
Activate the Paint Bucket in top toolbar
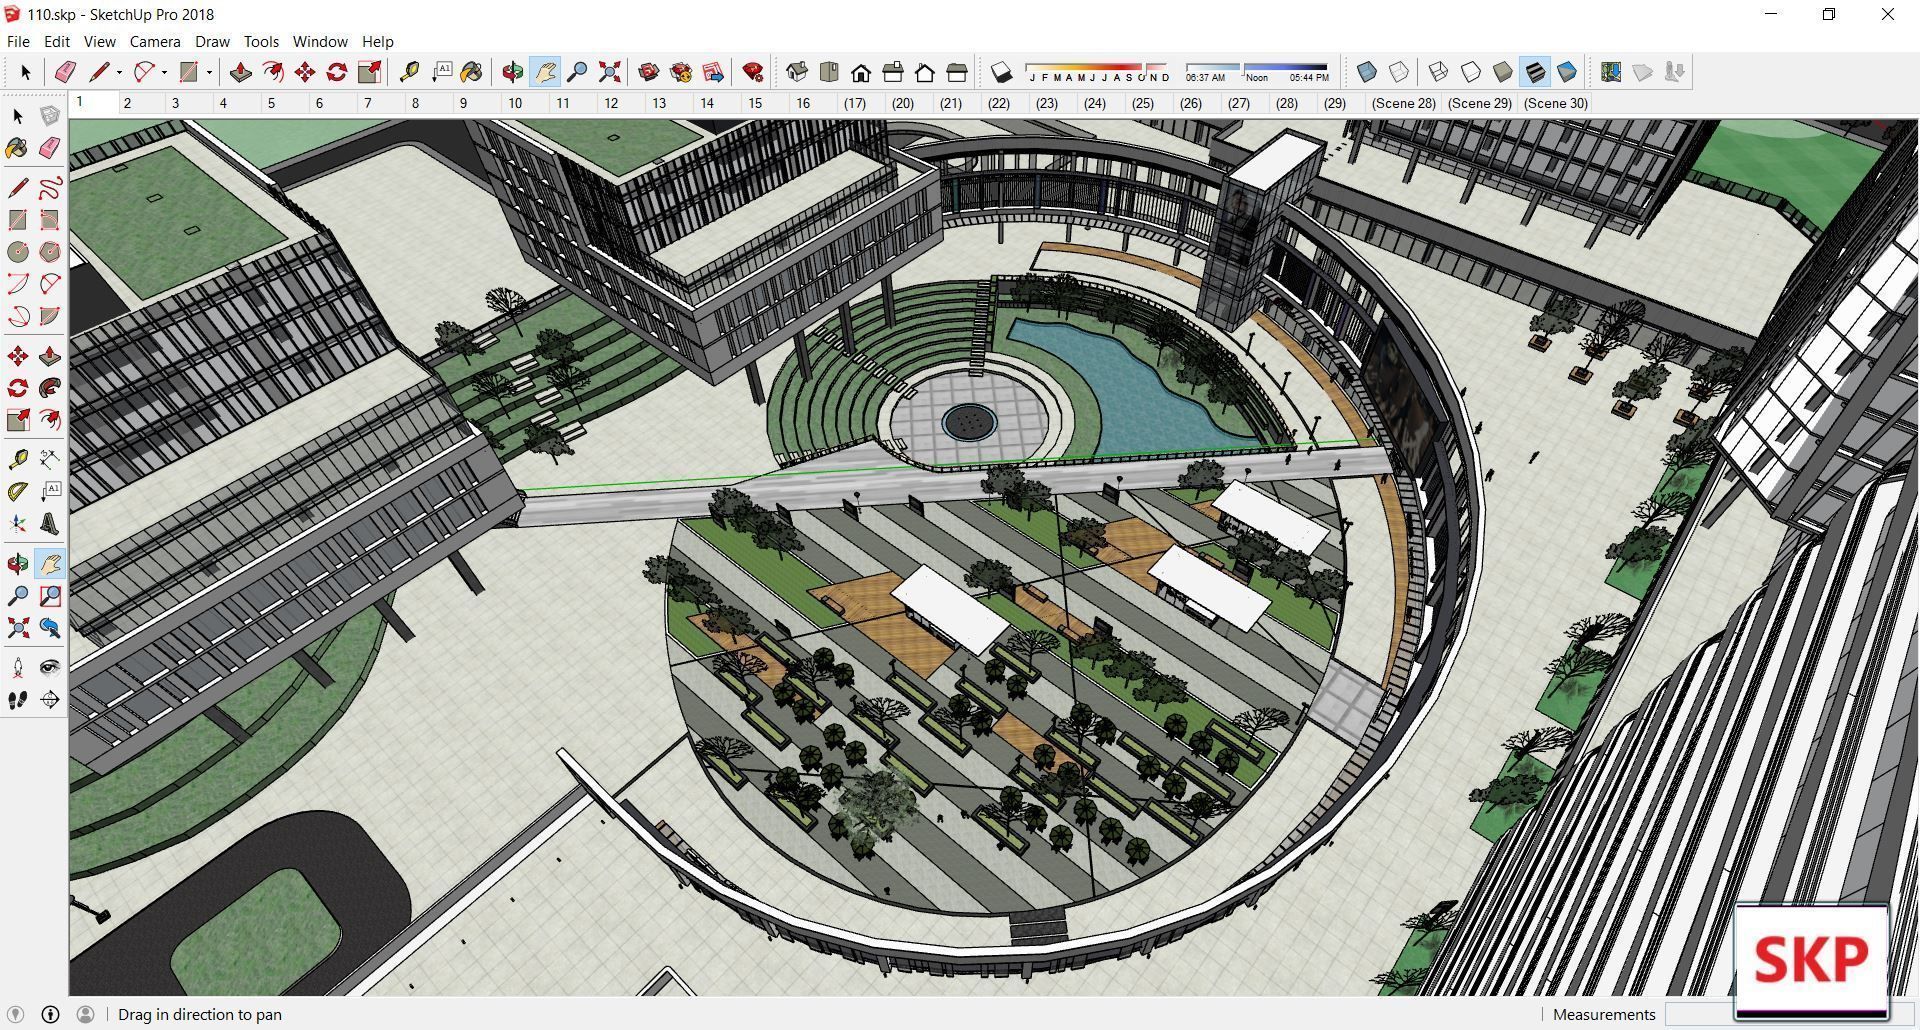coord(472,72)
